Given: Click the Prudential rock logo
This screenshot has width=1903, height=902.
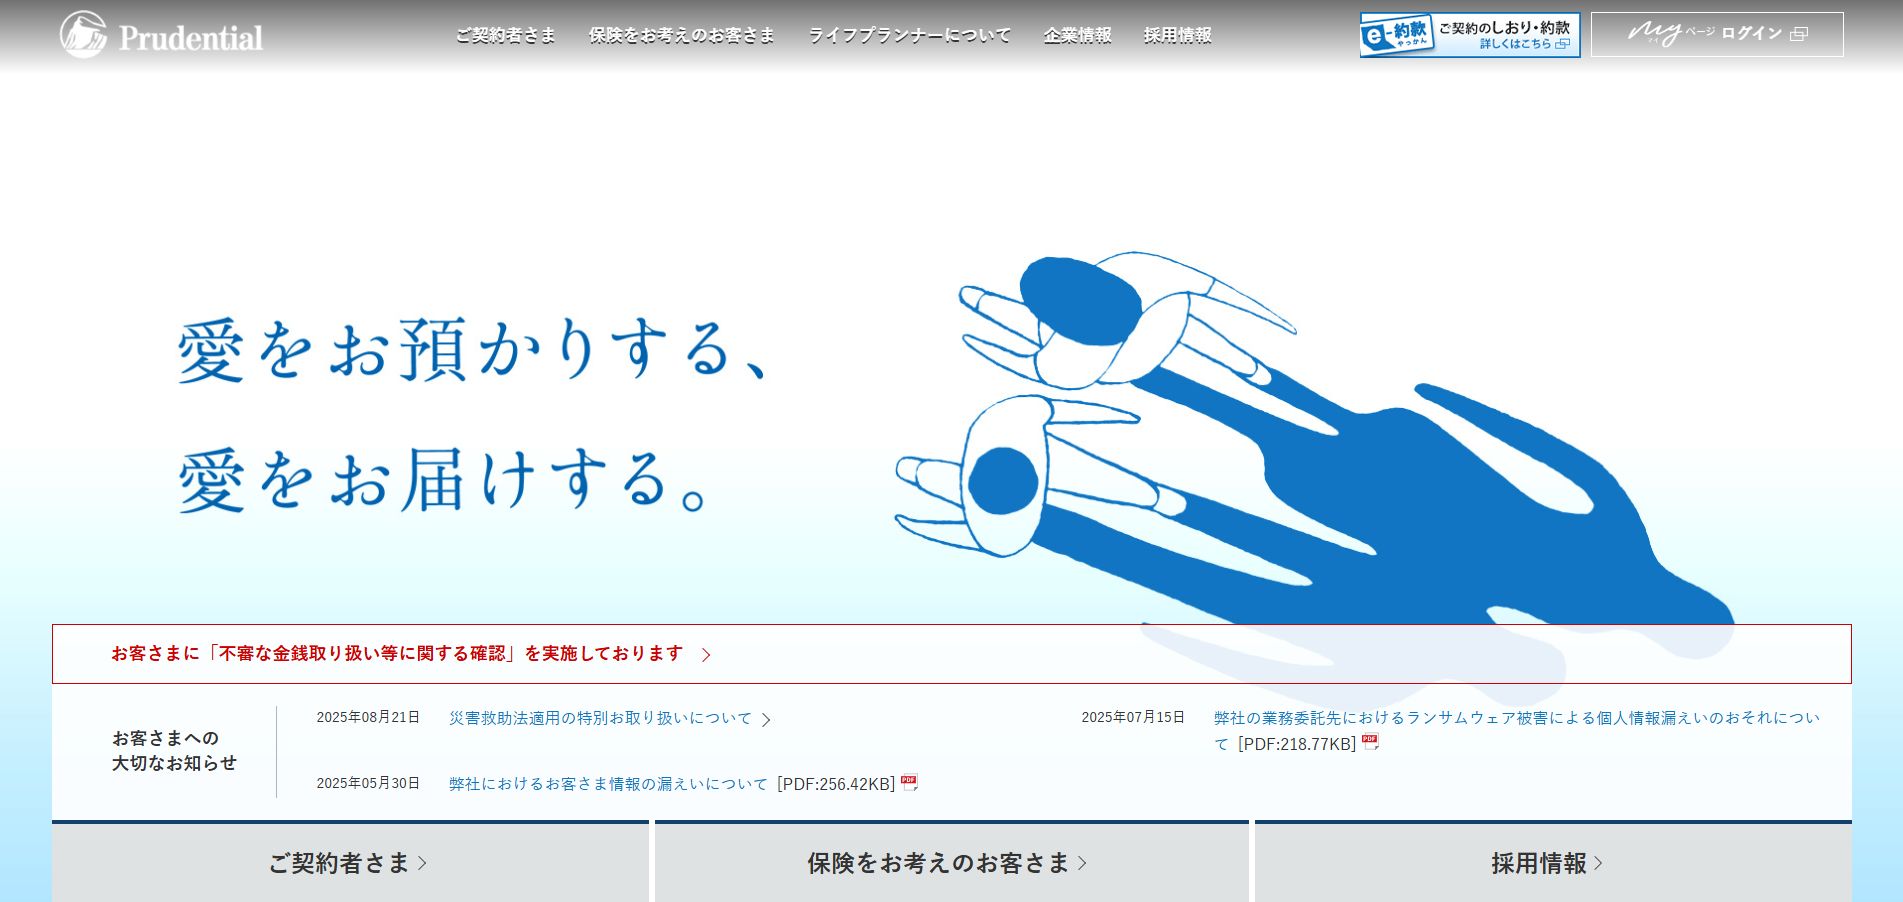Looking at the screenshot, I should 84,35.
